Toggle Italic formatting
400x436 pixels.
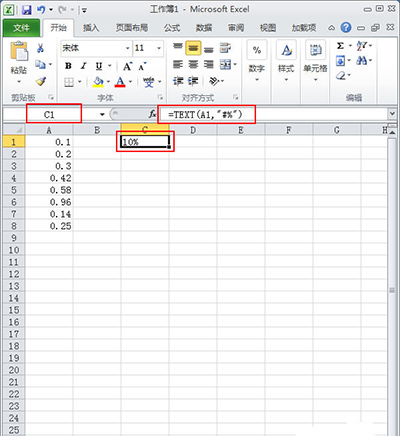pyautogui.click(x=84, y=66)
